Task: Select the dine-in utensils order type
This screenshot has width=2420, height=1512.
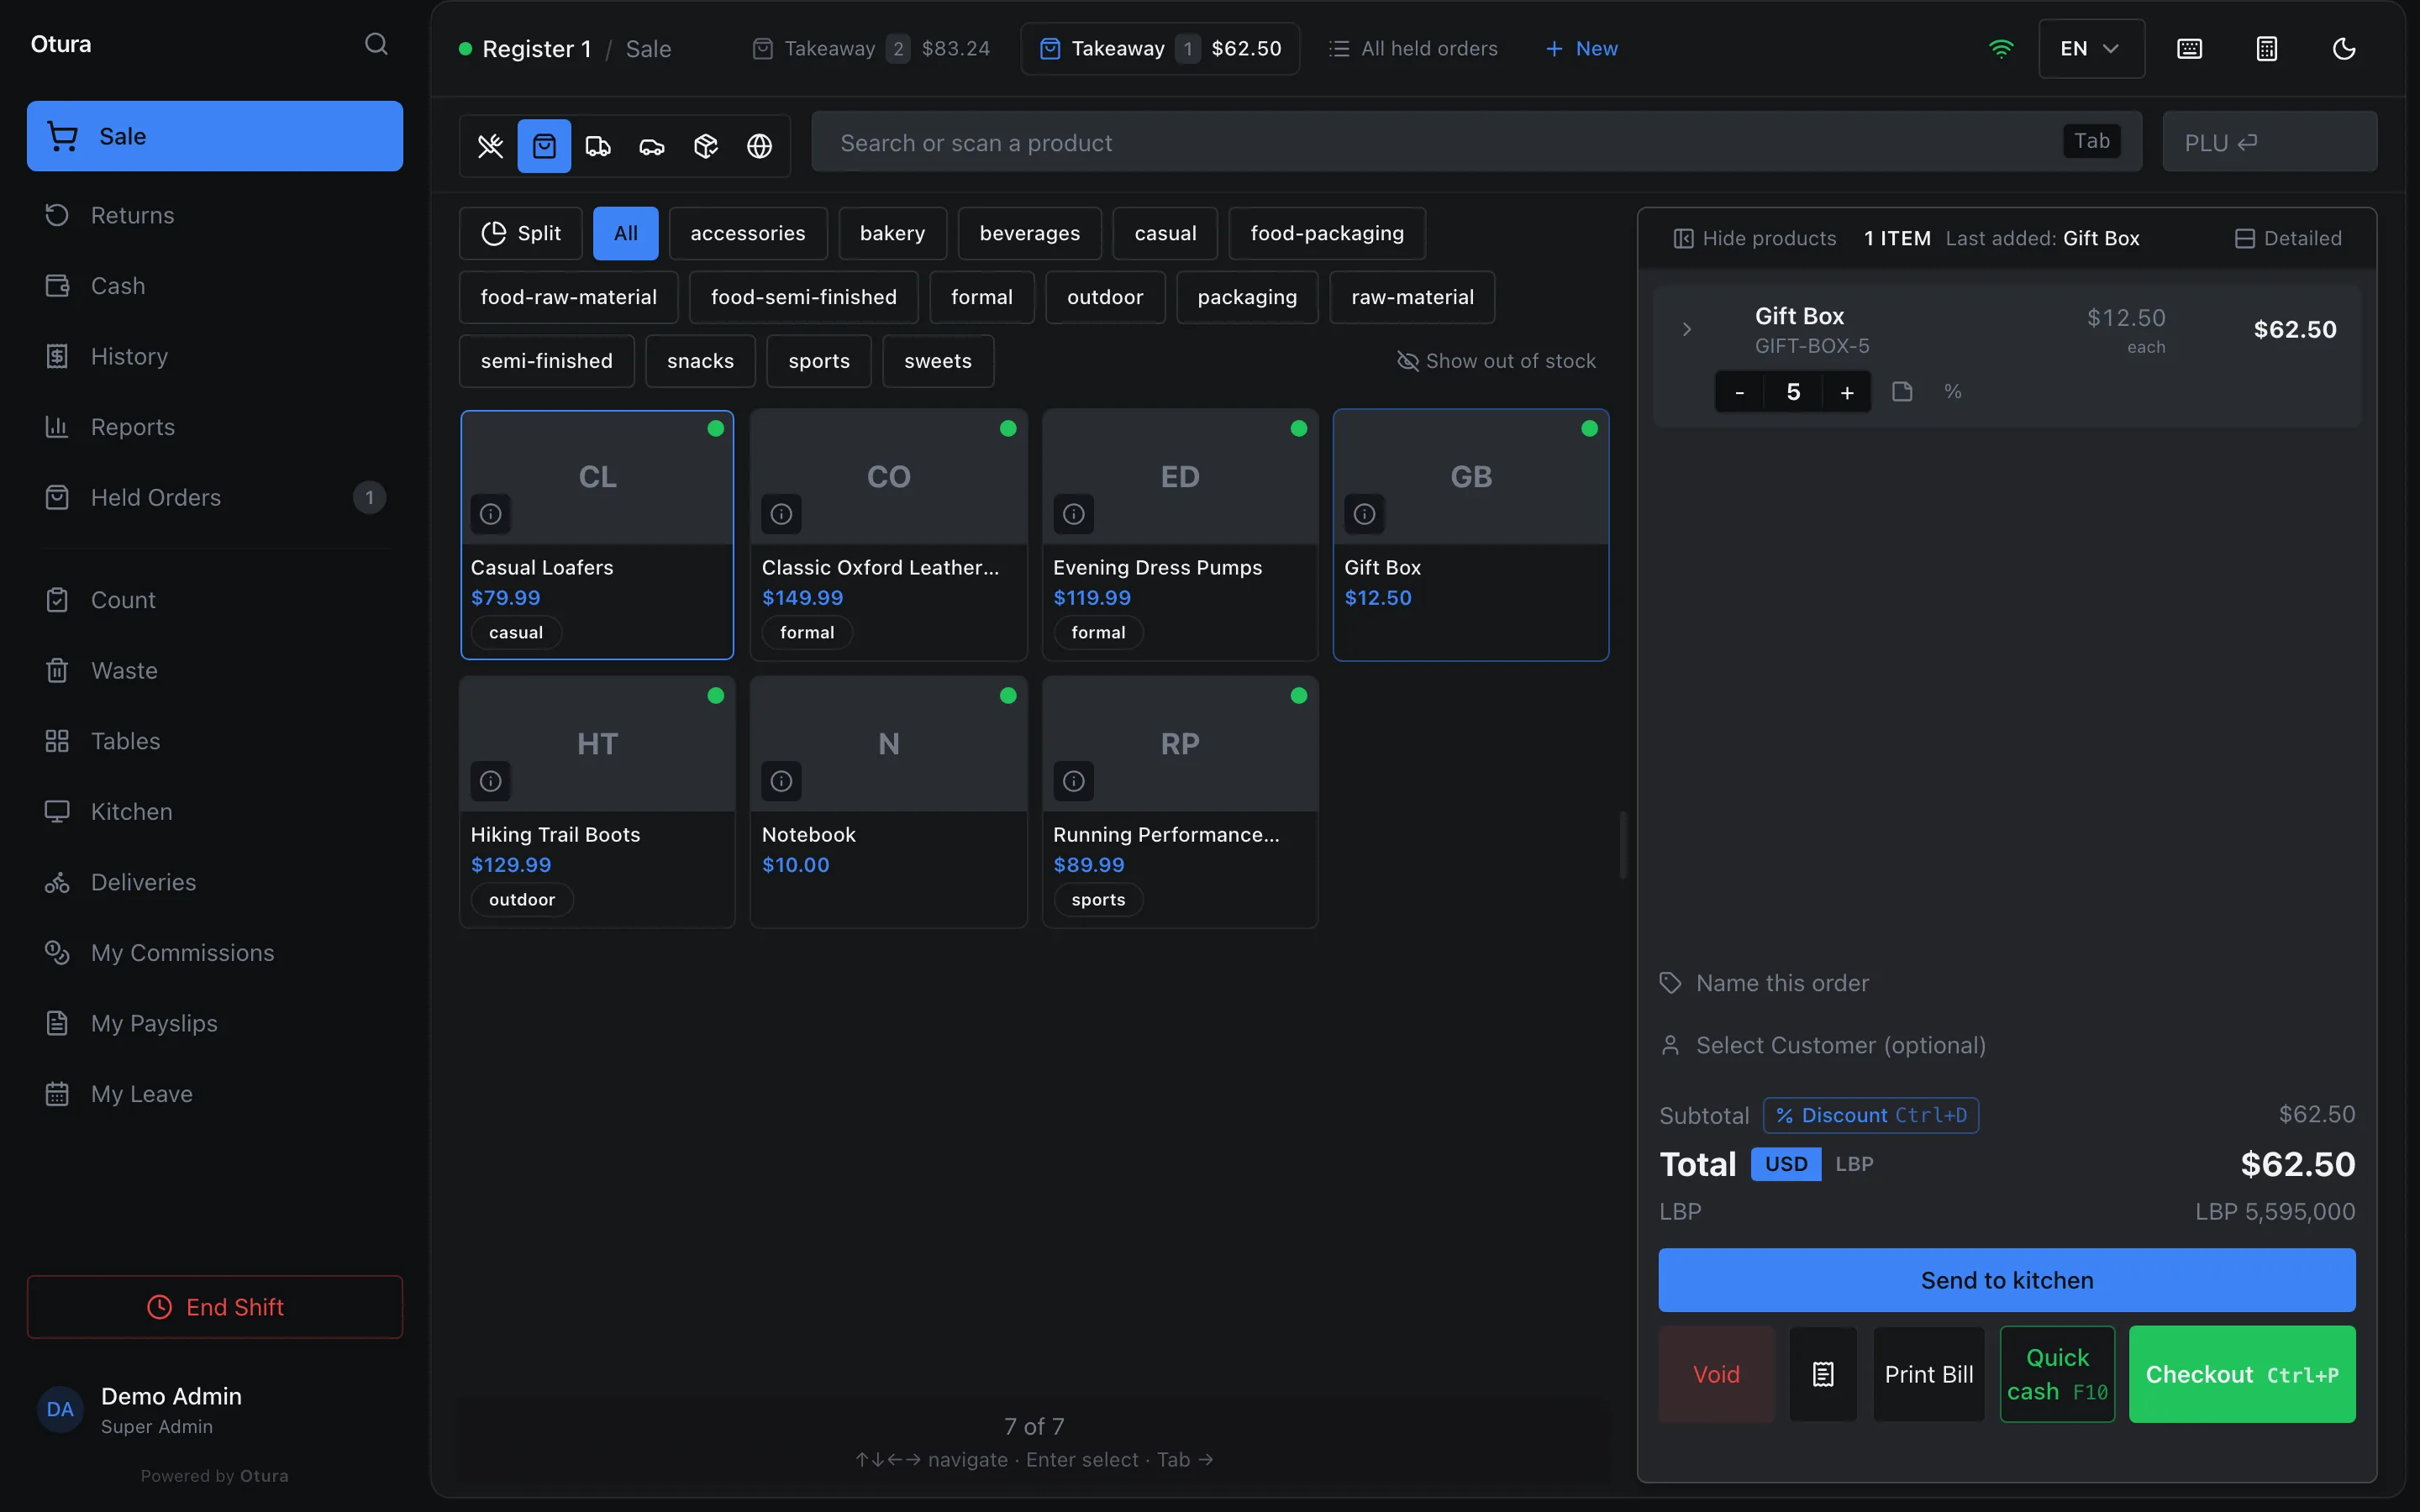Action: [x=490, y=146]
